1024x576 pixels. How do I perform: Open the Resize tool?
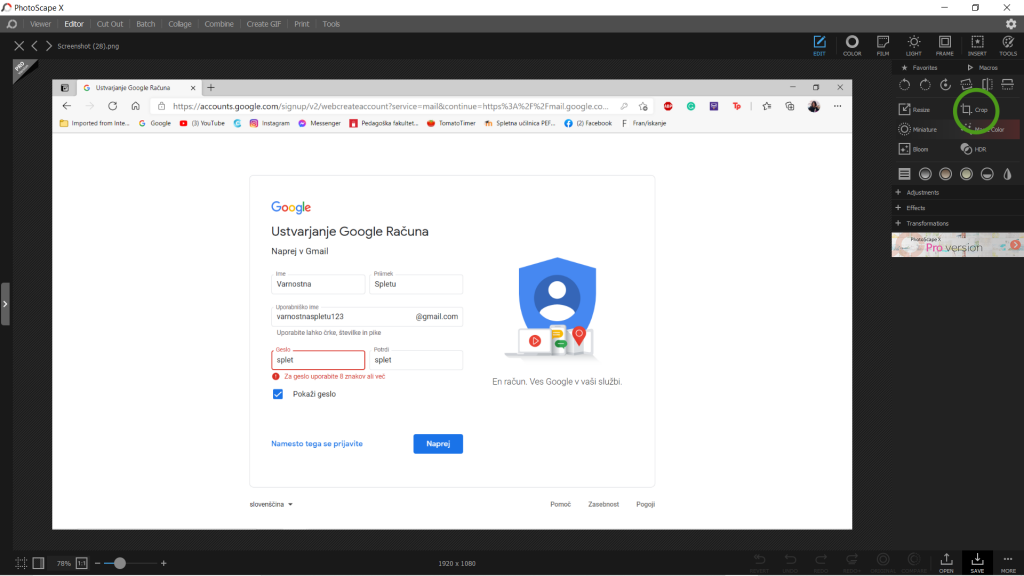(x=914, y=110)
